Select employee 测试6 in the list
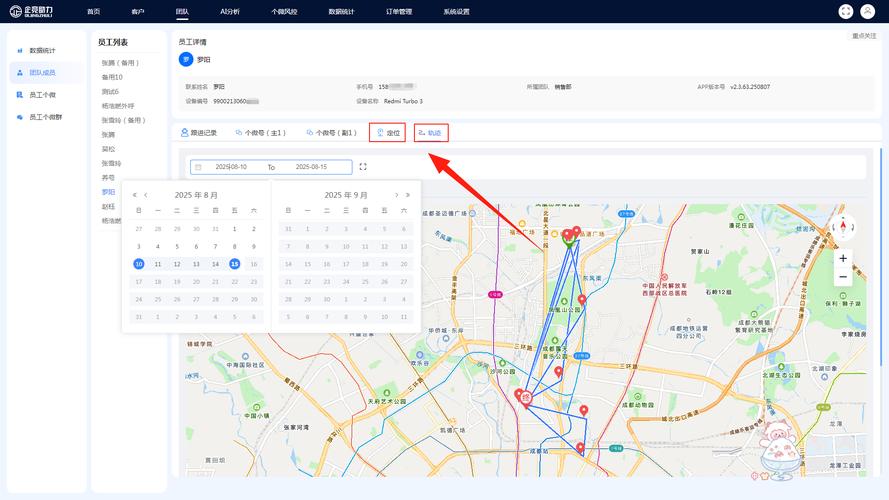The height and width of the screenshot is (500, 889). [110, 91]
